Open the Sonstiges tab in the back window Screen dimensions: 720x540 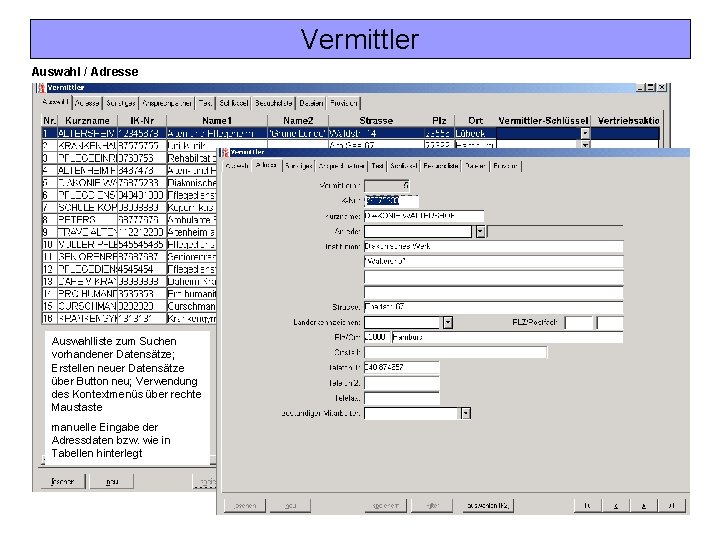pos(120,103)
